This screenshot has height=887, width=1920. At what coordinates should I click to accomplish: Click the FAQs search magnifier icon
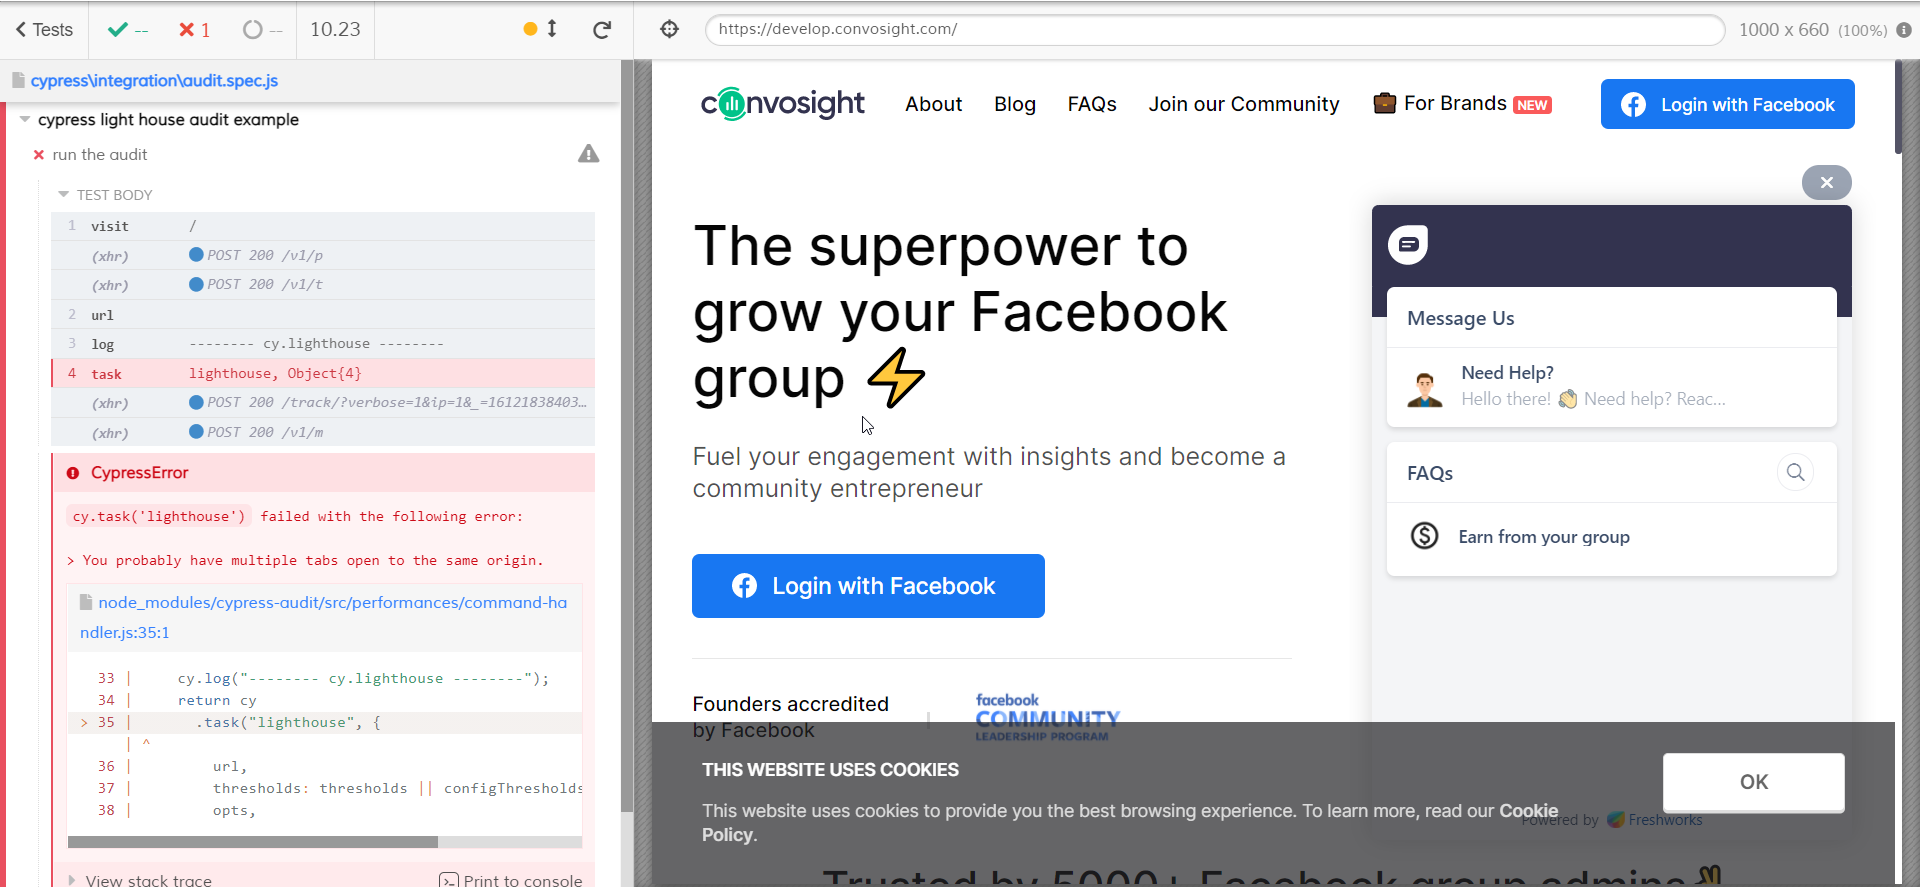(1795, 472)
